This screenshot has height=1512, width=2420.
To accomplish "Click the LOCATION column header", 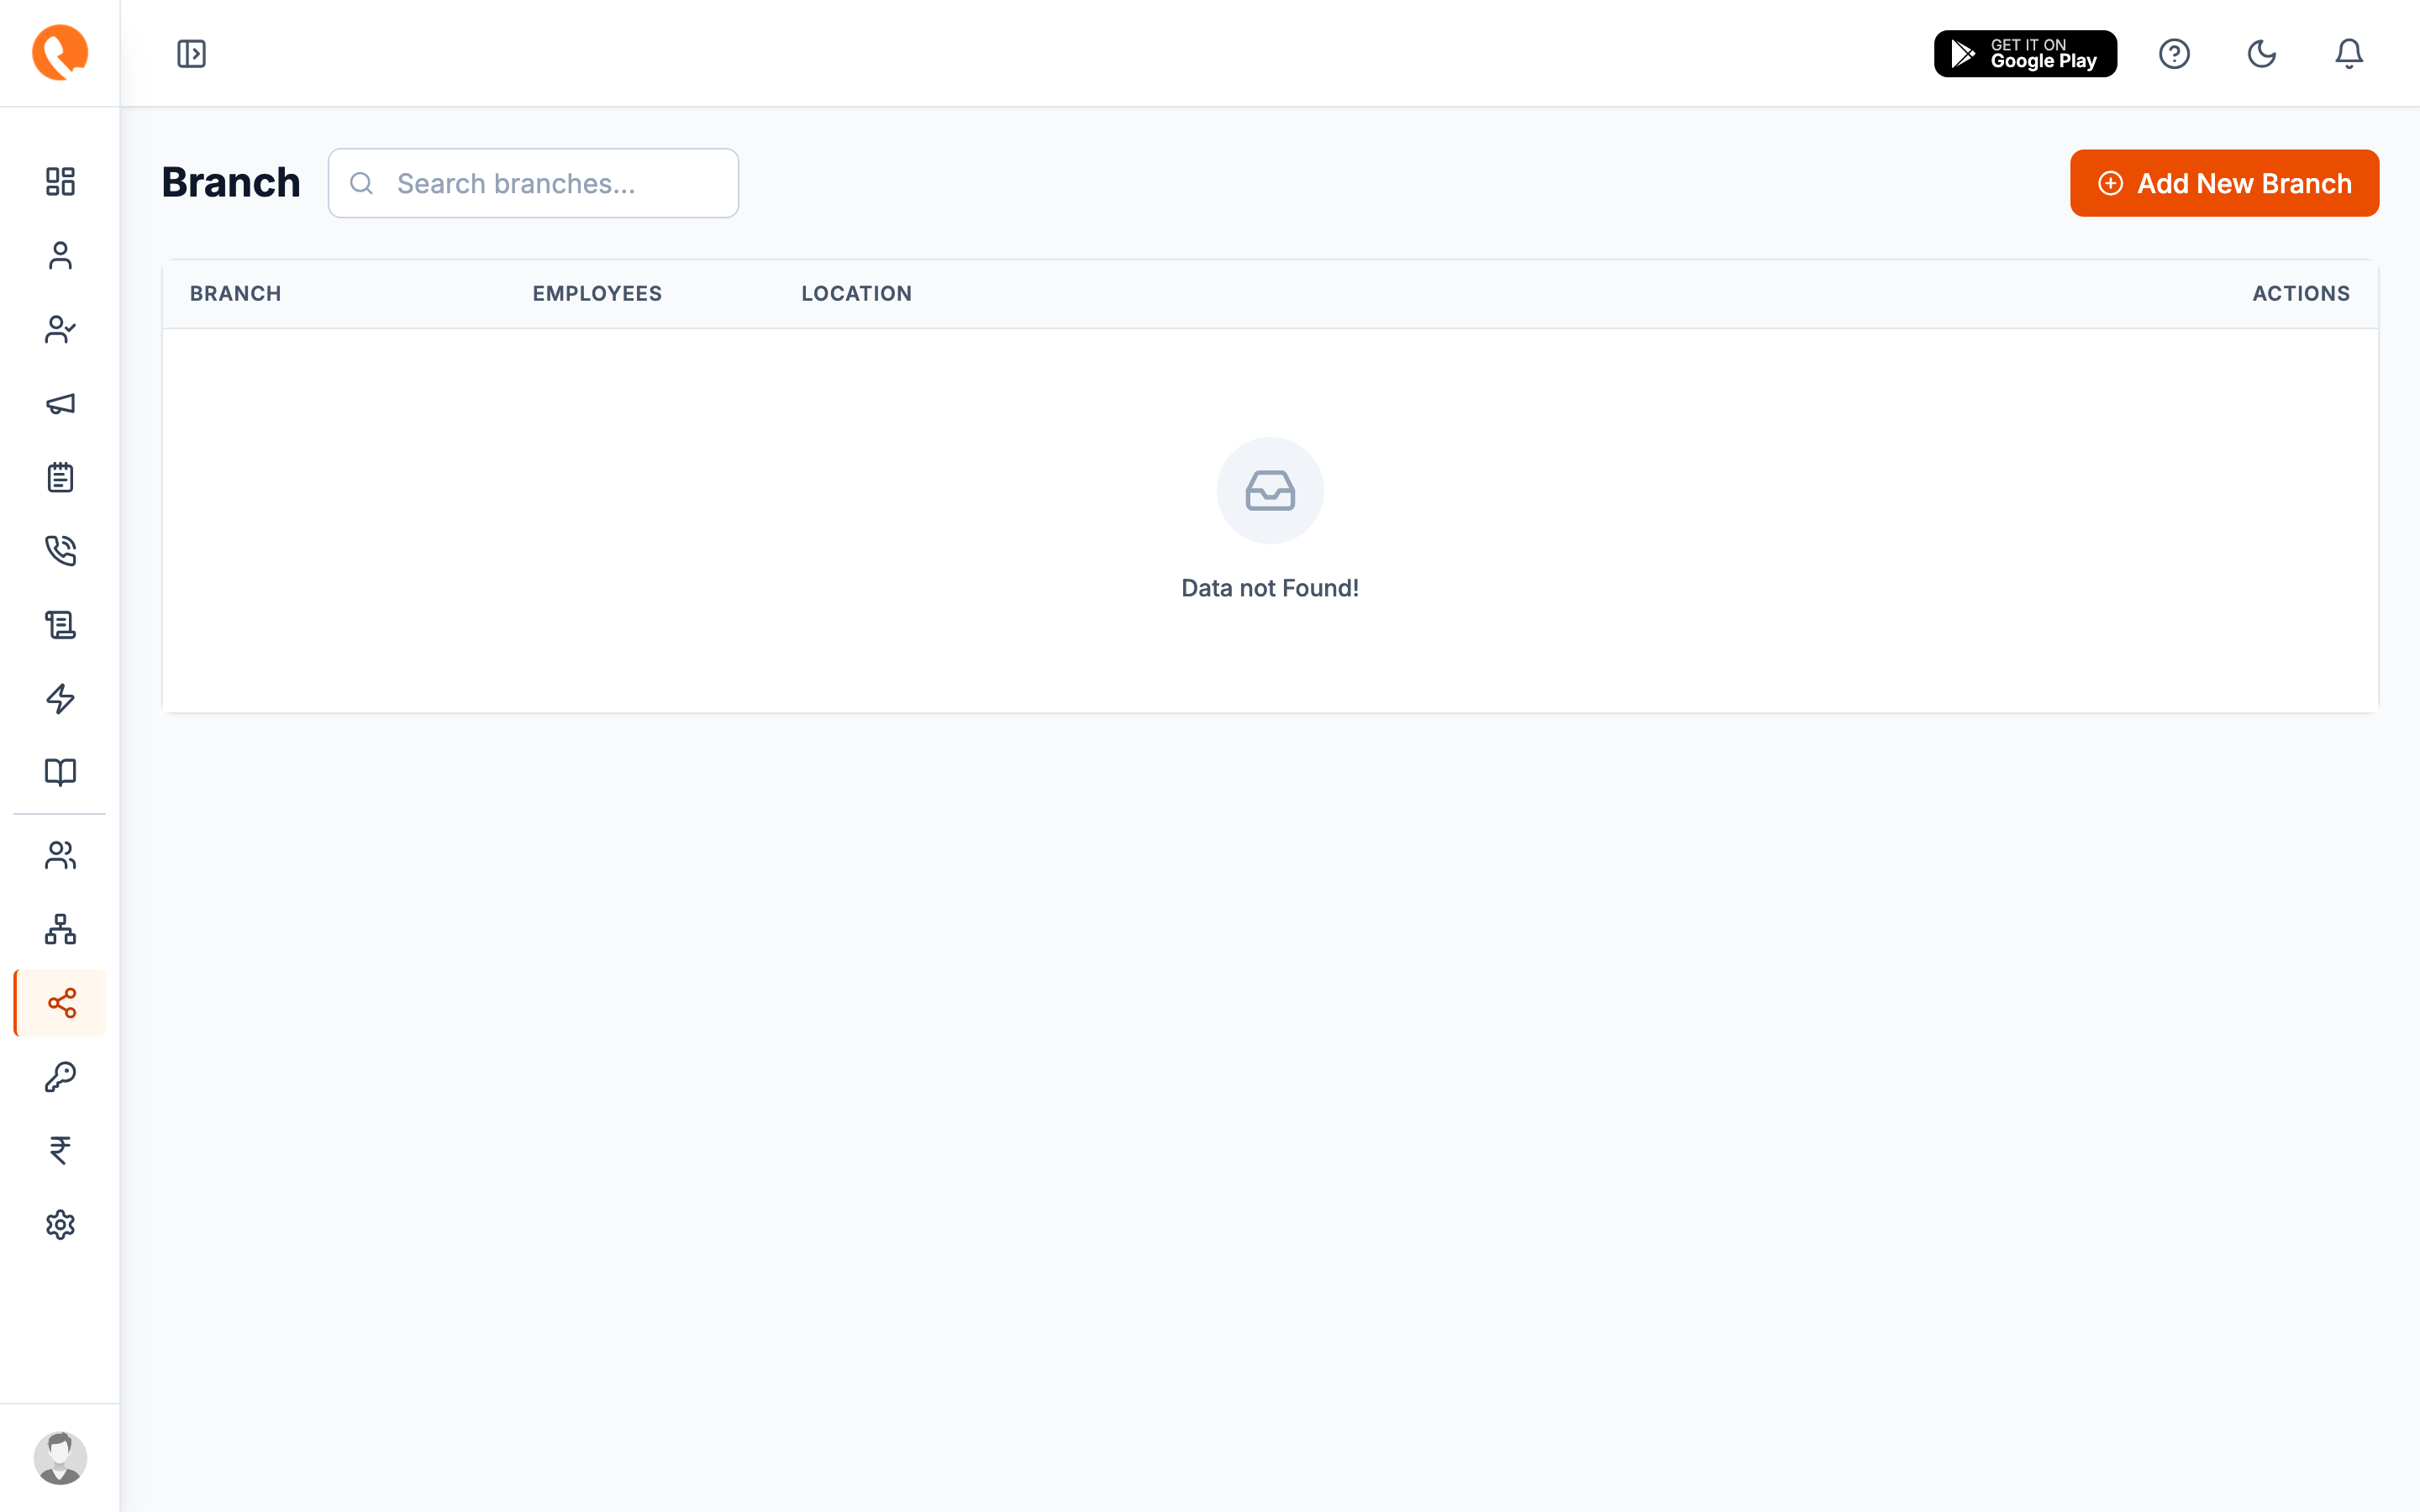I will (856, 294).
